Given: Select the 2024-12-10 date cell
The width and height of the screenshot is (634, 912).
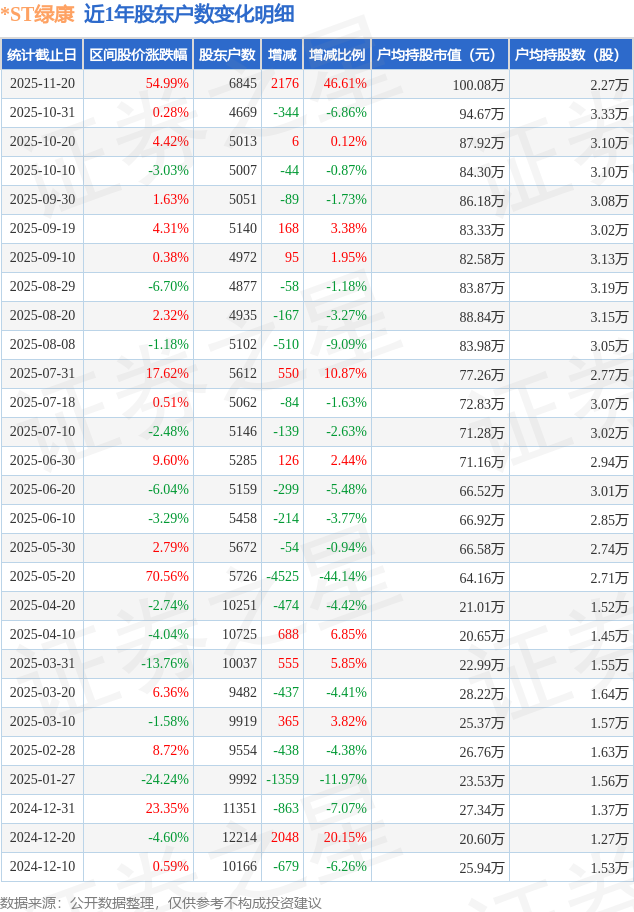Looking at the screenshot, I should (x=42, y=867).
